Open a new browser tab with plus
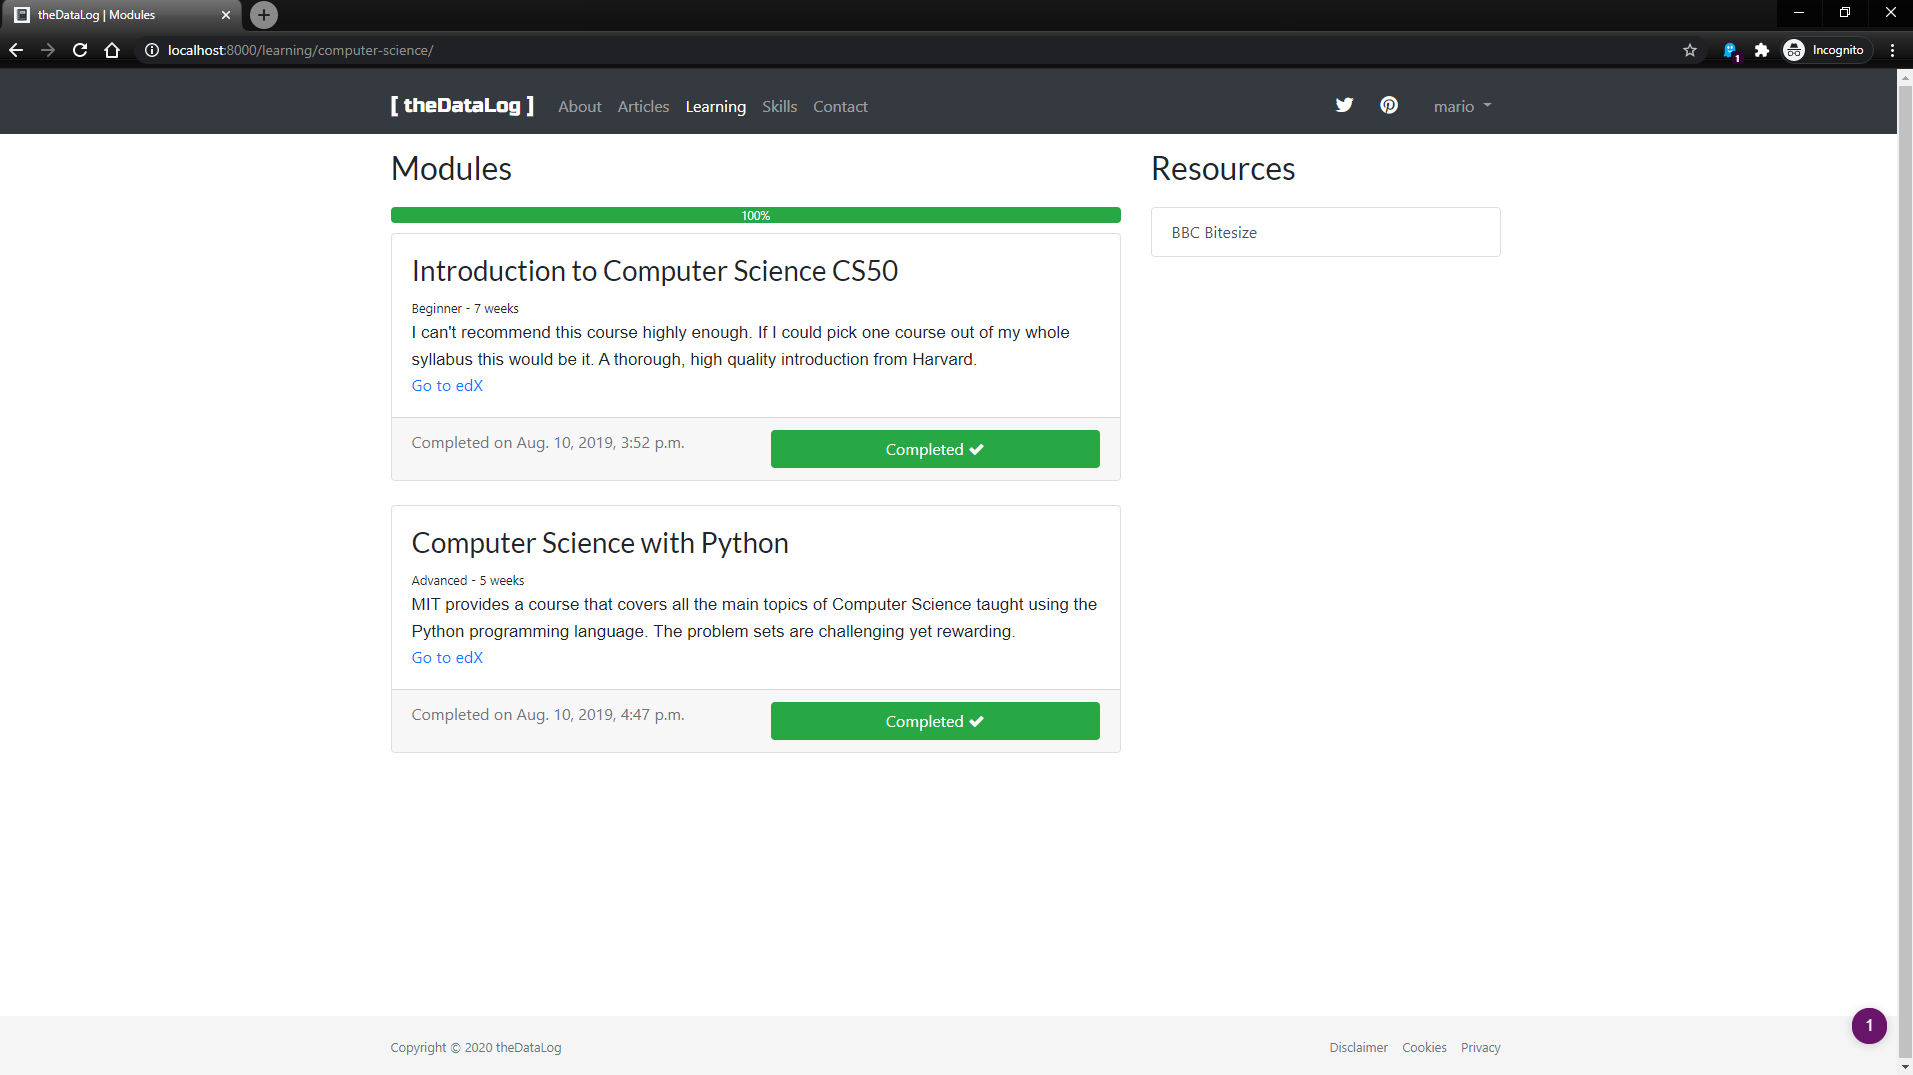The width and height of the screenshot is (1913, 1075). point(264,15)
